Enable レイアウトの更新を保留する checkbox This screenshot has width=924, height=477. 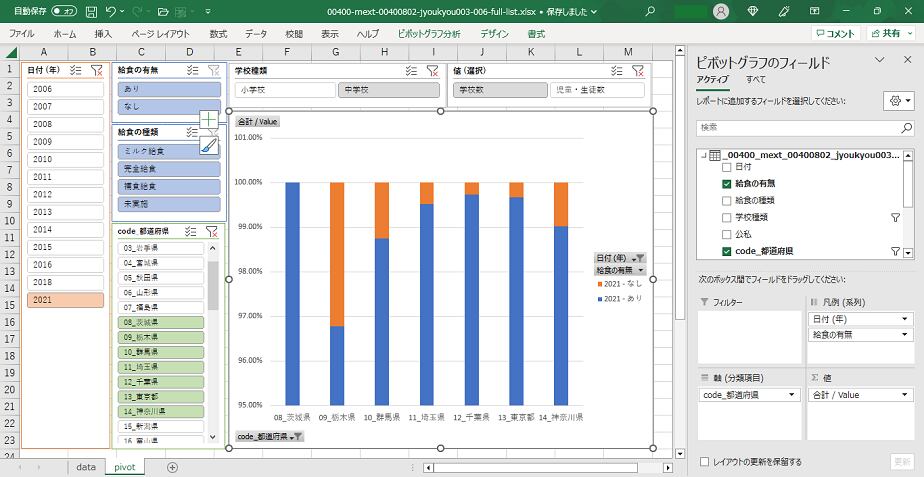pos(706,462)
